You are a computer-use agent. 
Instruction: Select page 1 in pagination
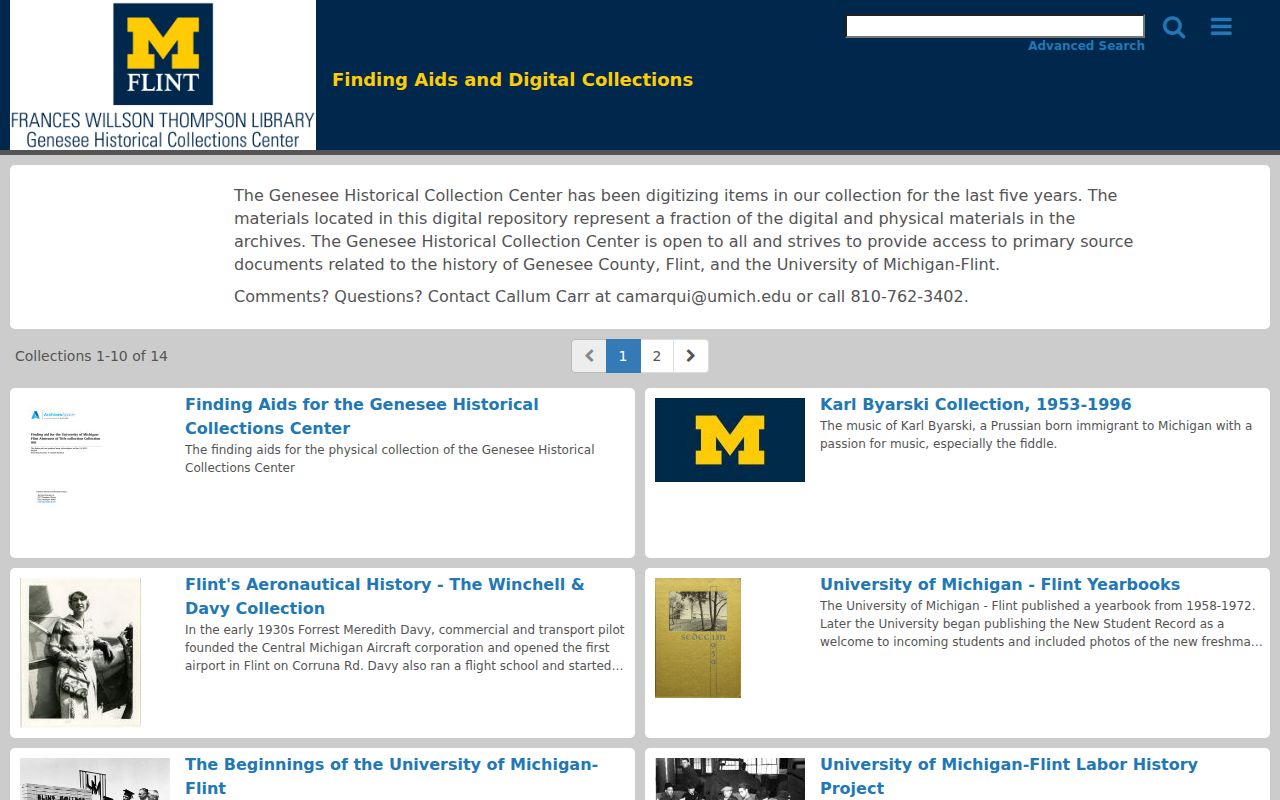click(623, 356)
